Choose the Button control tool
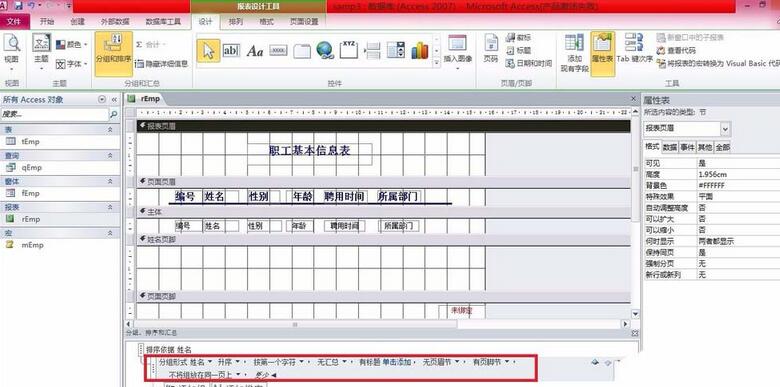The image size is (780, 387). click(279, 51)
